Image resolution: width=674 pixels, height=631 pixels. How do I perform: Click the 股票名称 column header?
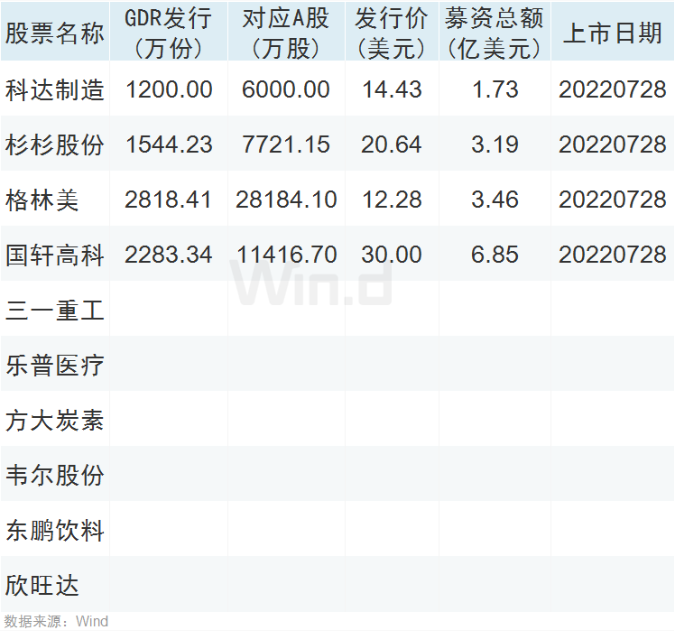point(55,33)
